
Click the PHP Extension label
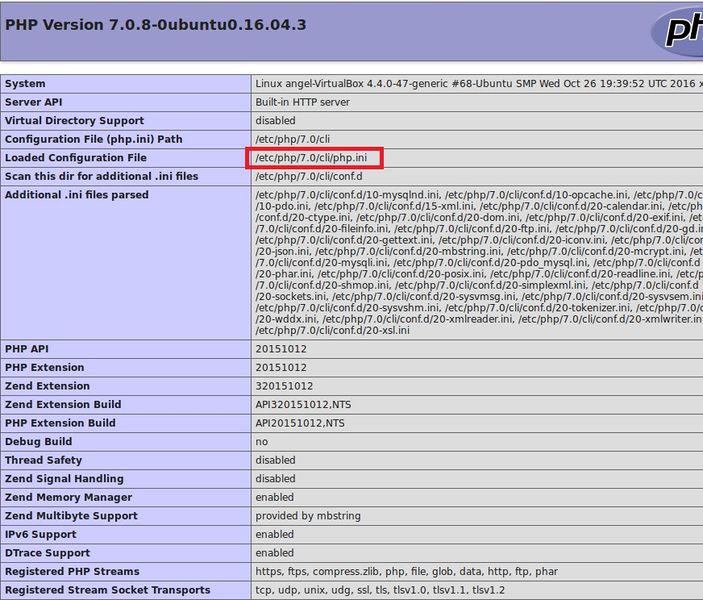[44, 368]
